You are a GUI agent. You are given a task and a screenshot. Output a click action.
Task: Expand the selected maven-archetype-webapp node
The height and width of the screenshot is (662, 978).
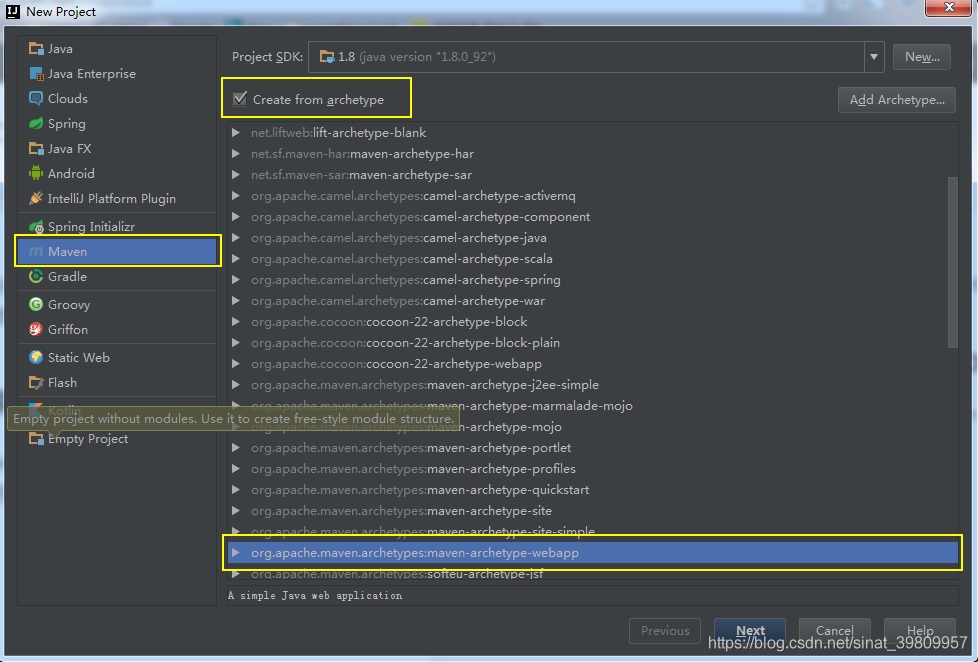point(236,552)
